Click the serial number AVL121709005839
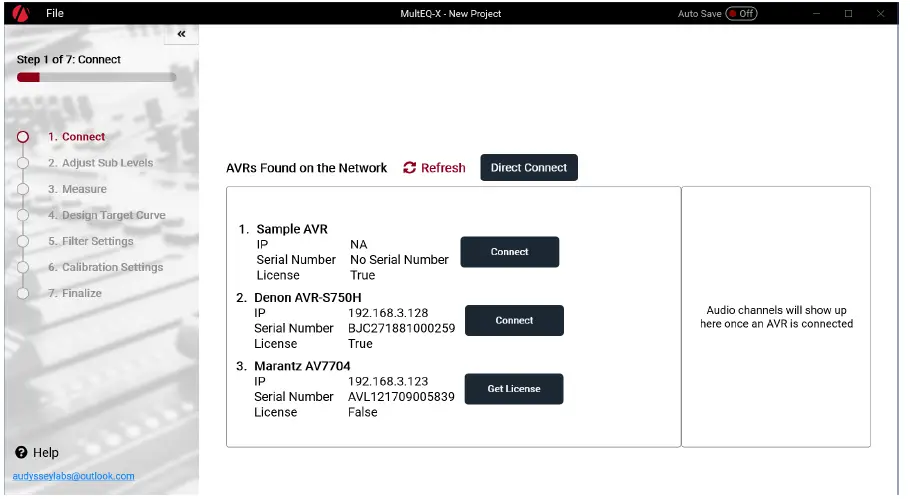Image resolution: width=910 pixels, height=499 pixels. tap(402, 397)
